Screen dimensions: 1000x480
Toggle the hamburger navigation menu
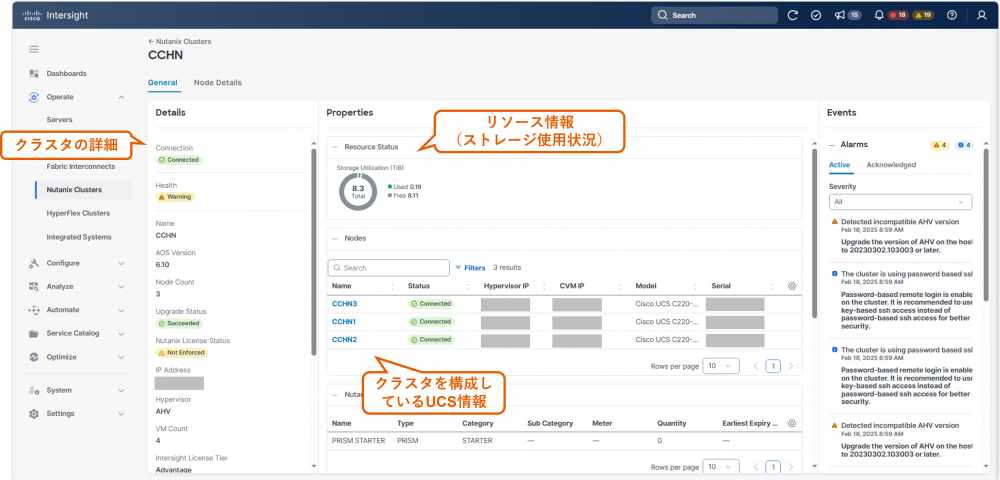pos(34,49)
